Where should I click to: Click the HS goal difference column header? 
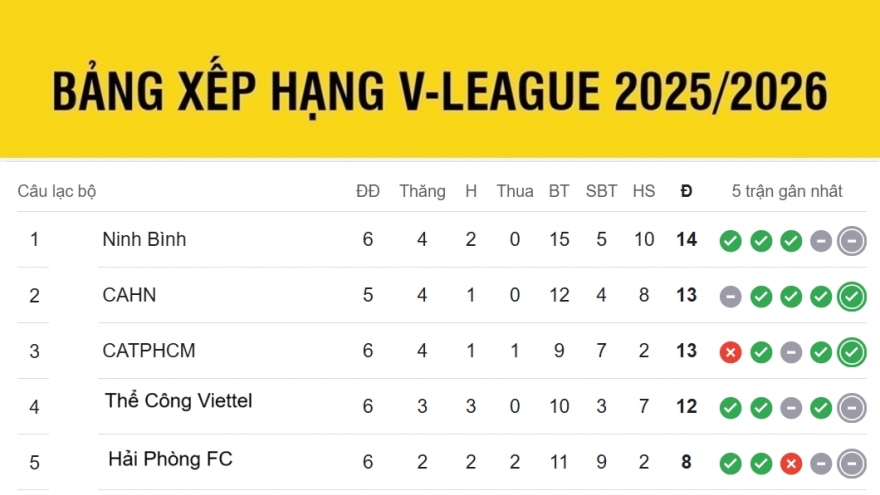(x=643, y=191)
